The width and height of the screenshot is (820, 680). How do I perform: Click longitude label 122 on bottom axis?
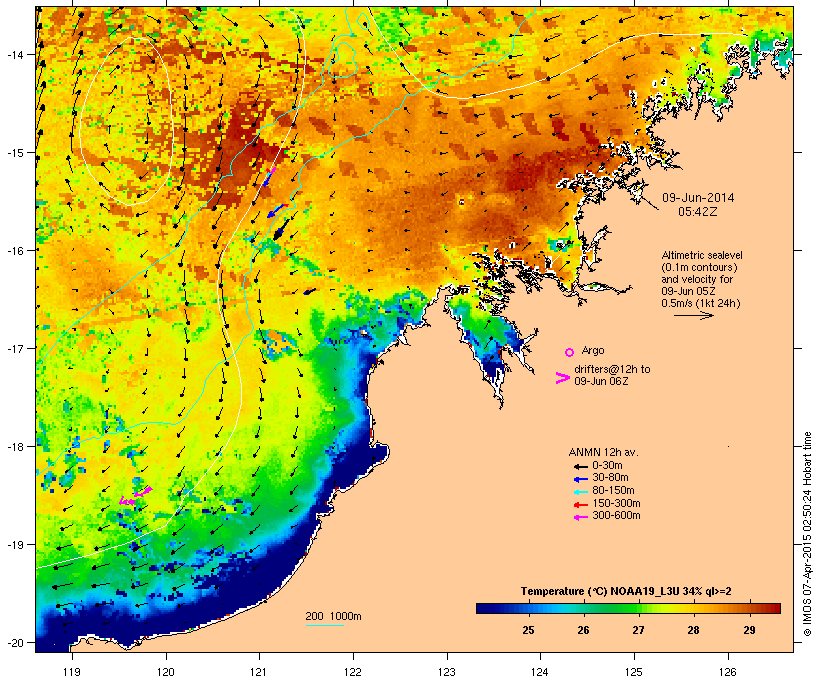pos(353,672)
